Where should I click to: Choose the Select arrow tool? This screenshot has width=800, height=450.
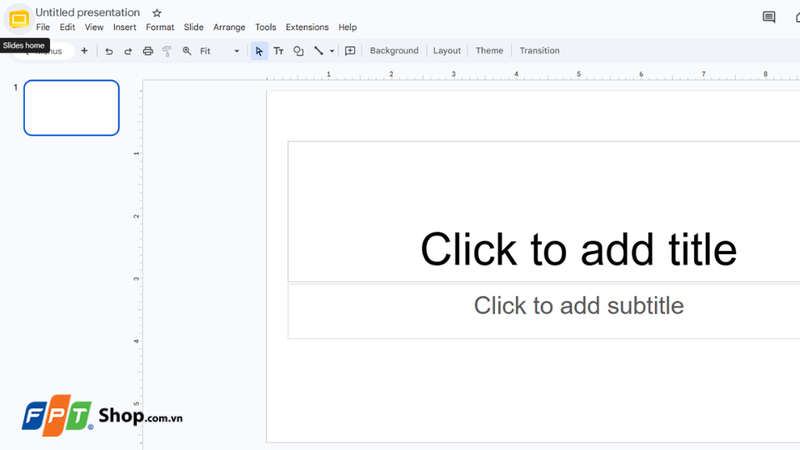tap(259, 51)
